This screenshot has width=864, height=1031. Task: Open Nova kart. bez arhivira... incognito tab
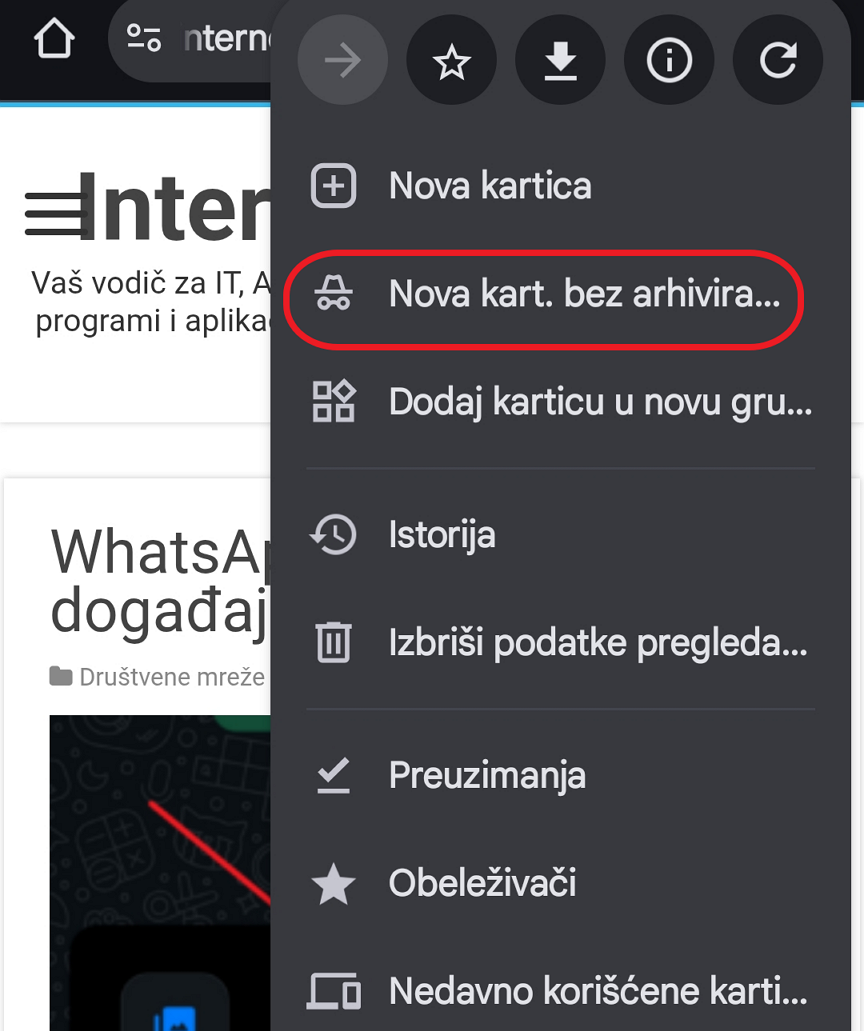[x=560, y=294]
